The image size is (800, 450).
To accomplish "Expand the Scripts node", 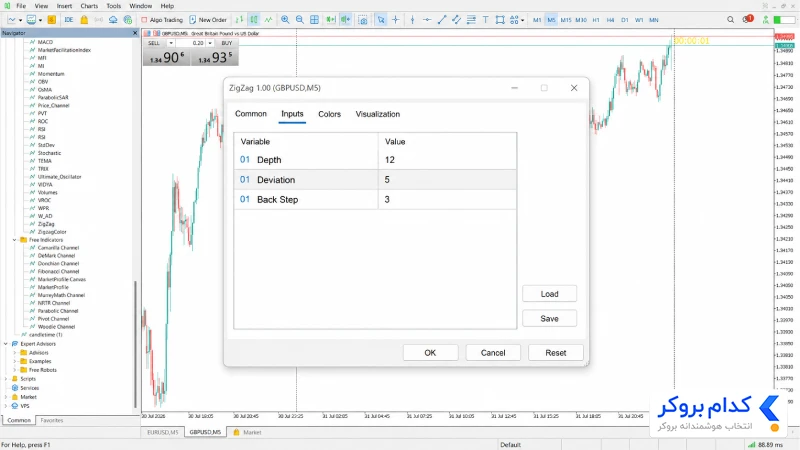I will [6, 379].
